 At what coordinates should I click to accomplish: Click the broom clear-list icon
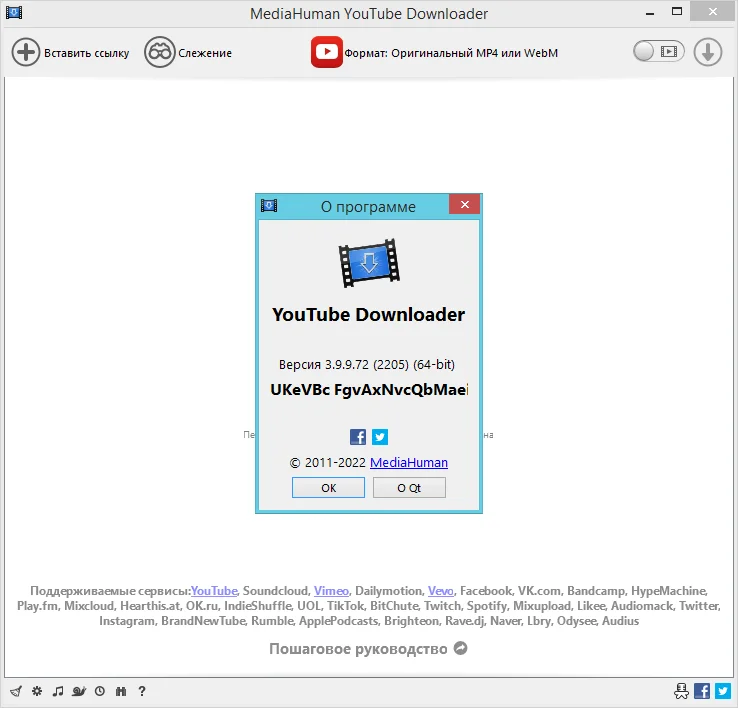point(16,691)
